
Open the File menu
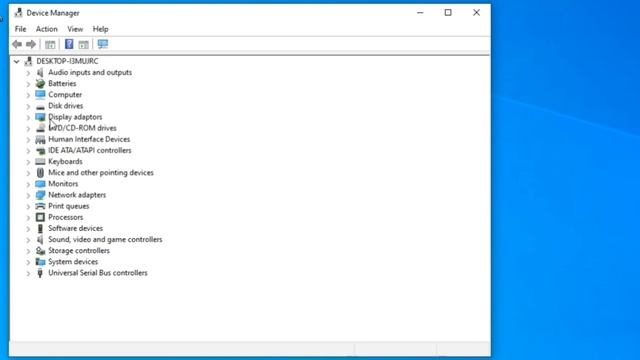click(20, 29)
